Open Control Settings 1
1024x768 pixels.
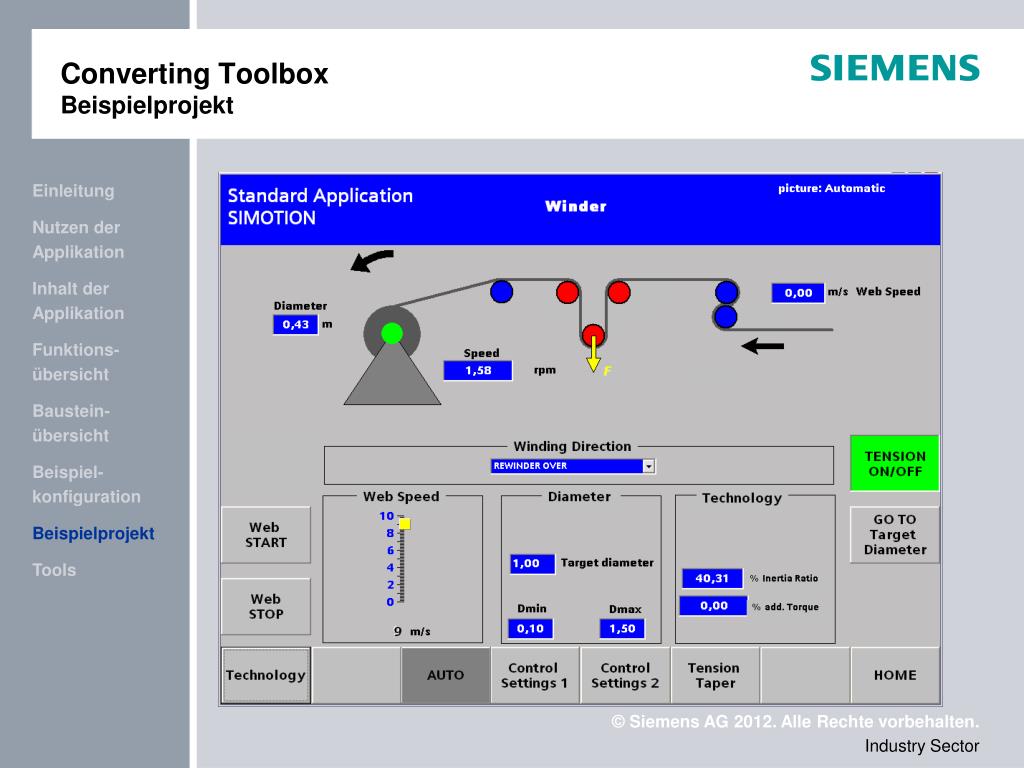[x=534, y=675]
